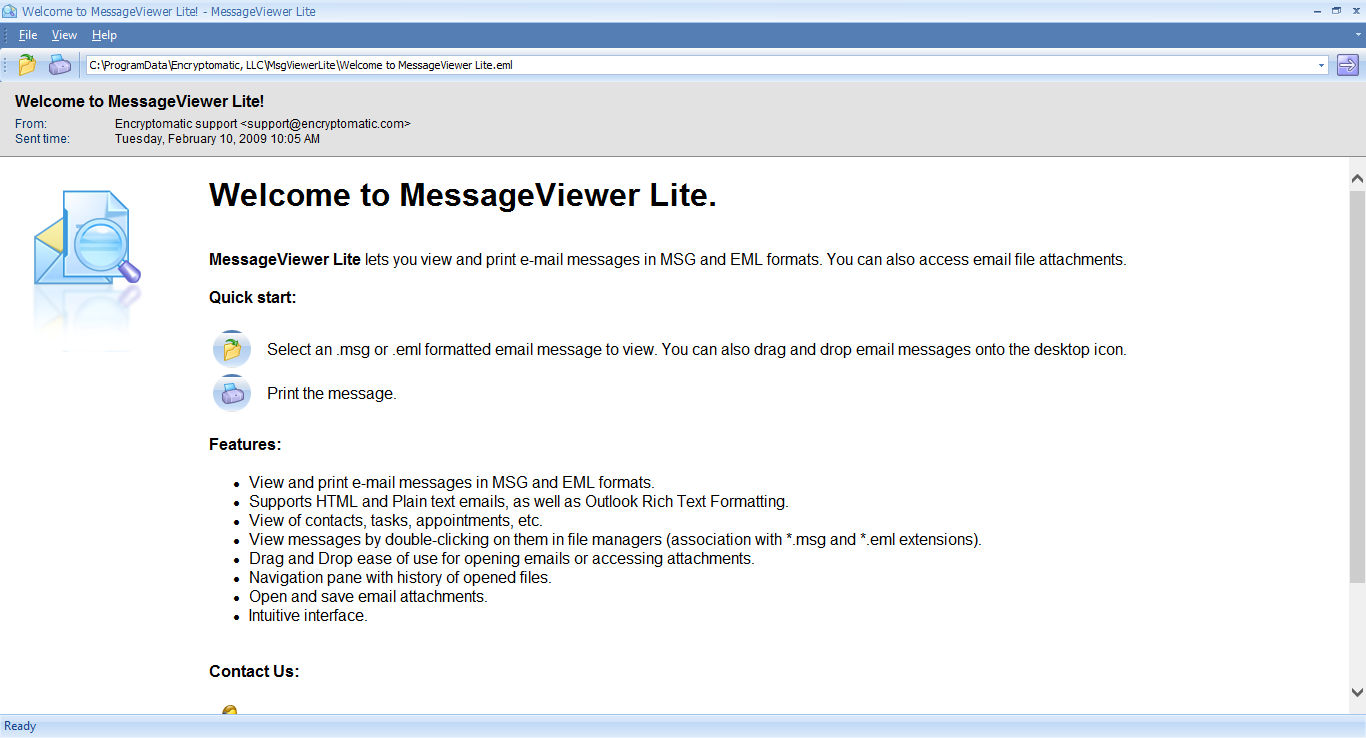Screen dimensions: 1366x738
Task: Click the text 'Print the message.'
Action: [x=332, y=394]
